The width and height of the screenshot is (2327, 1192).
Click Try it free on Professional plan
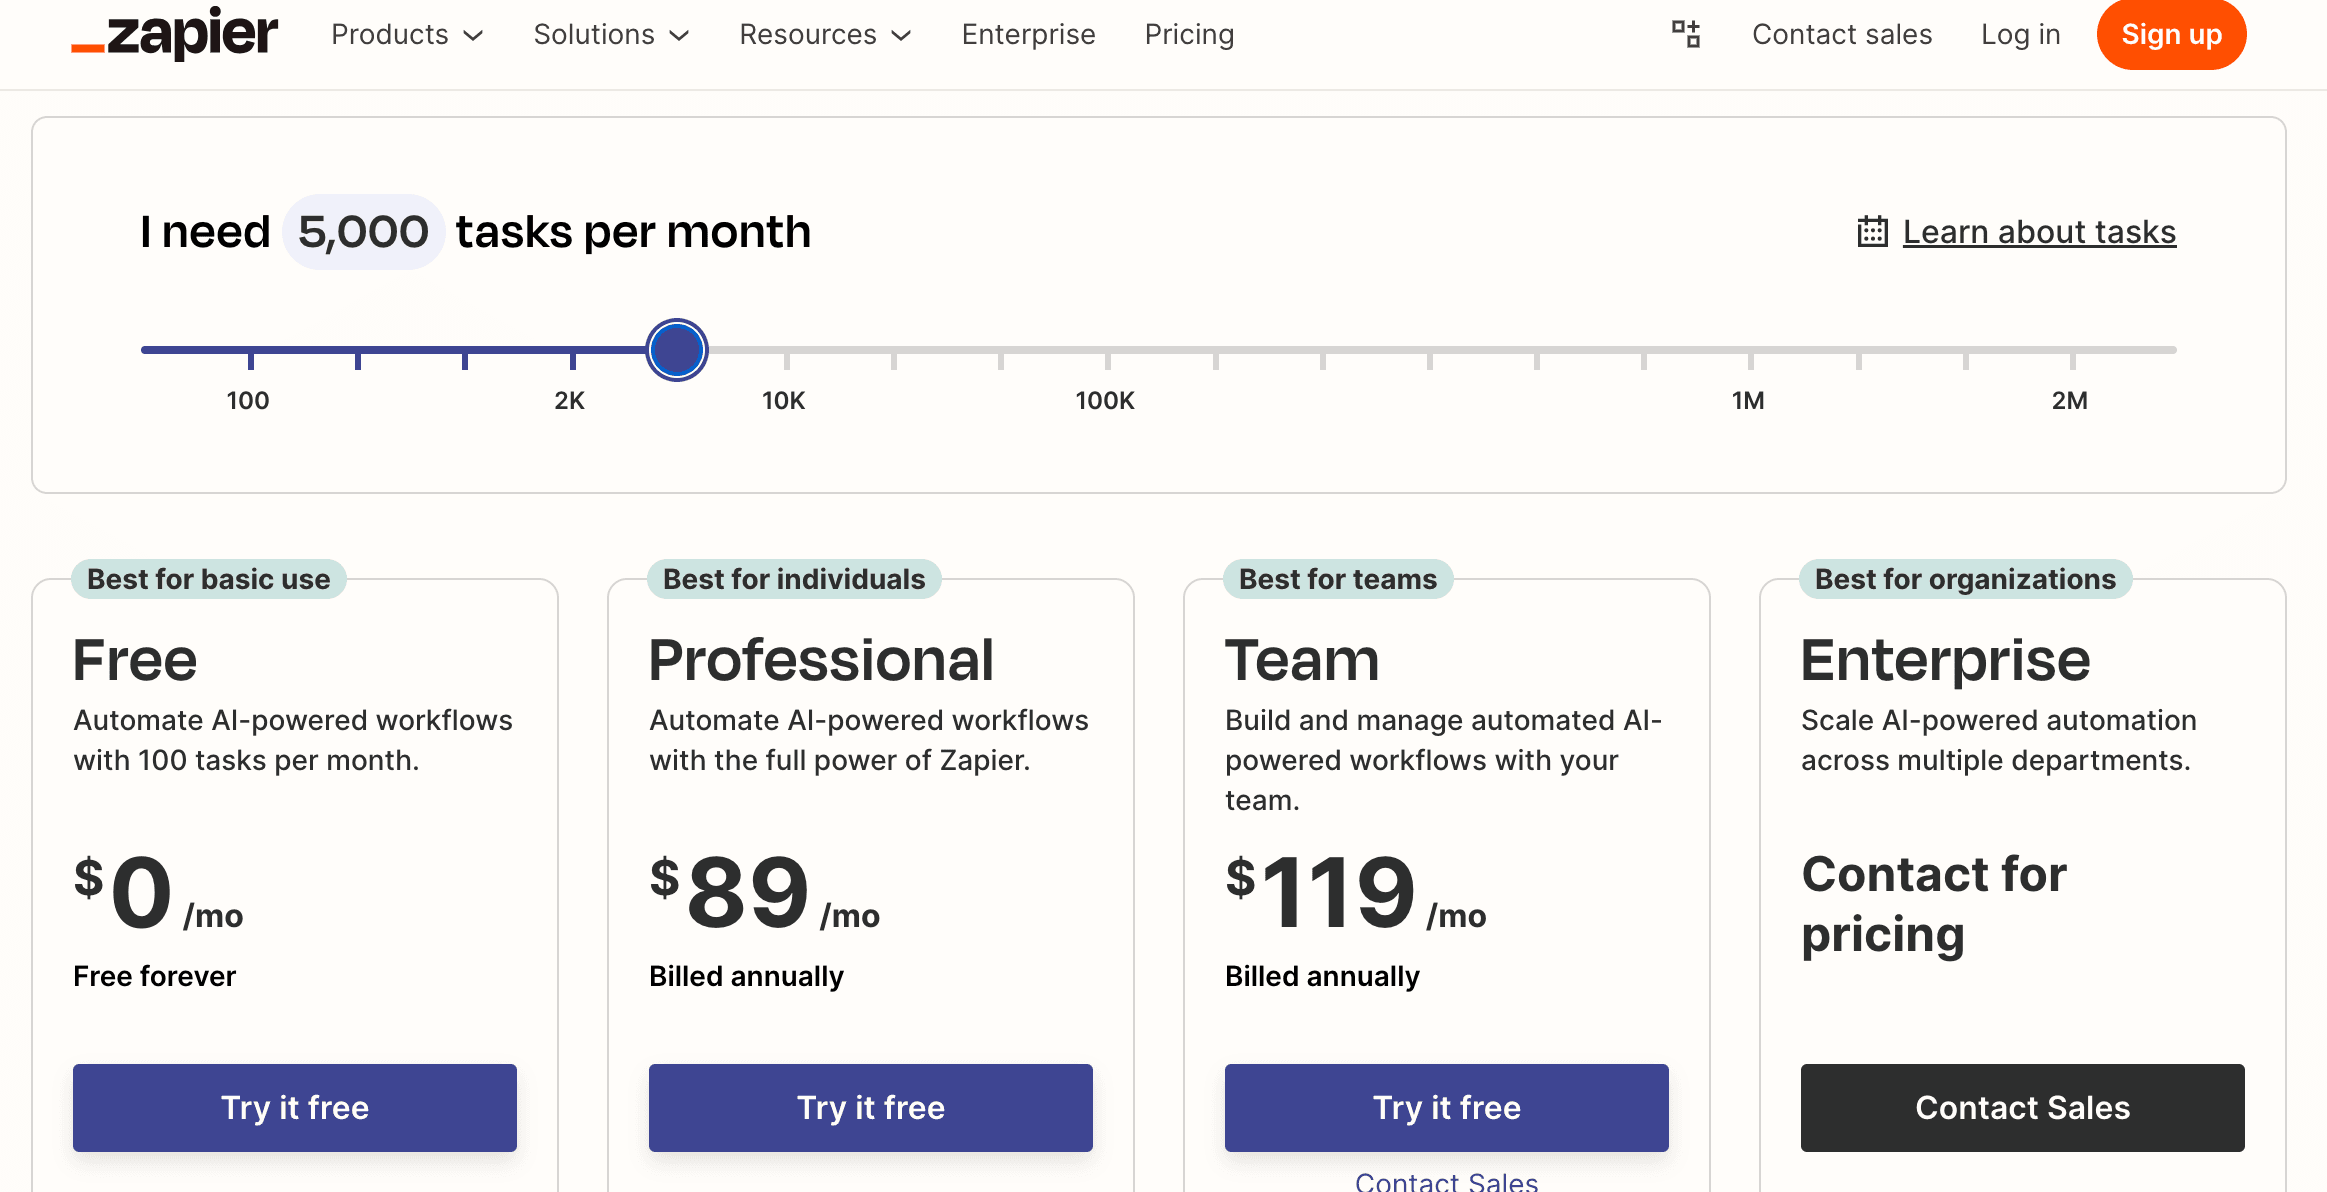871,1108
